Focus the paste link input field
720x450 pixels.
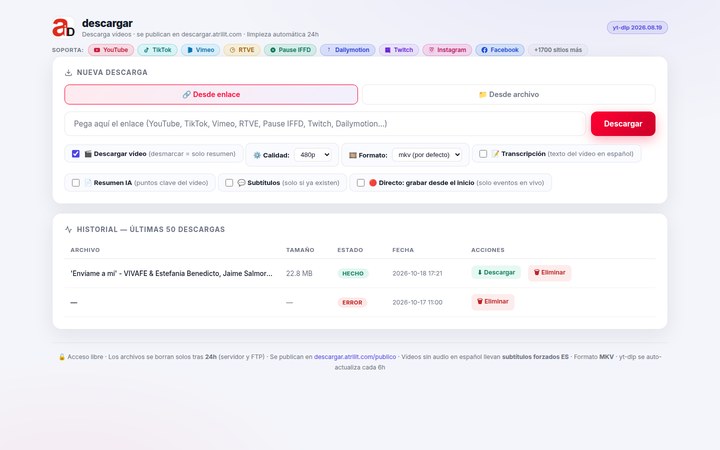click(325, 124)
